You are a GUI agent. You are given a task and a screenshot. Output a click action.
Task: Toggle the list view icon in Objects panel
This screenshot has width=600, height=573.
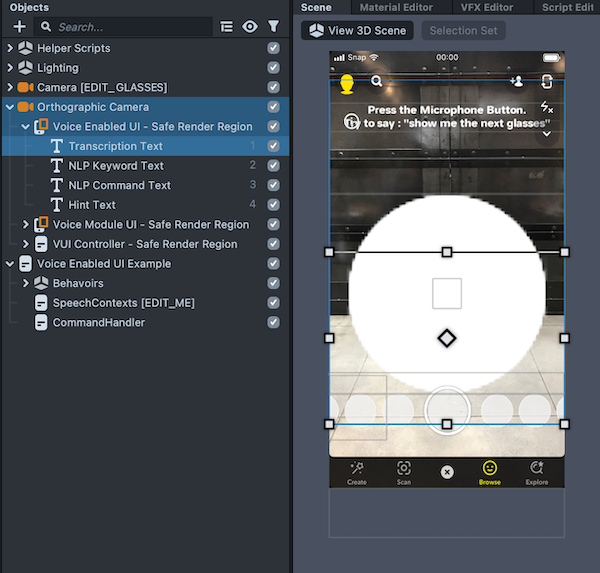(227, 27)
